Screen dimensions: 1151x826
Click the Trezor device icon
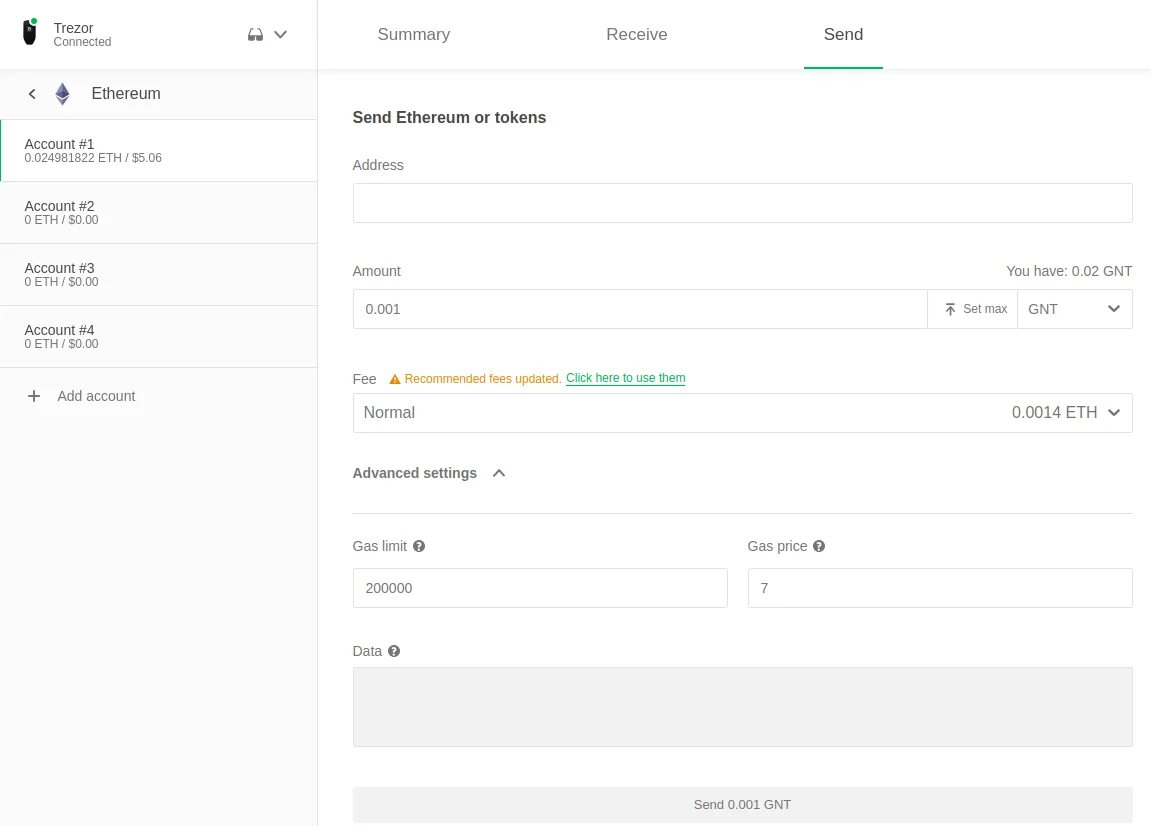pyautogui.click(x=30, y=33)
